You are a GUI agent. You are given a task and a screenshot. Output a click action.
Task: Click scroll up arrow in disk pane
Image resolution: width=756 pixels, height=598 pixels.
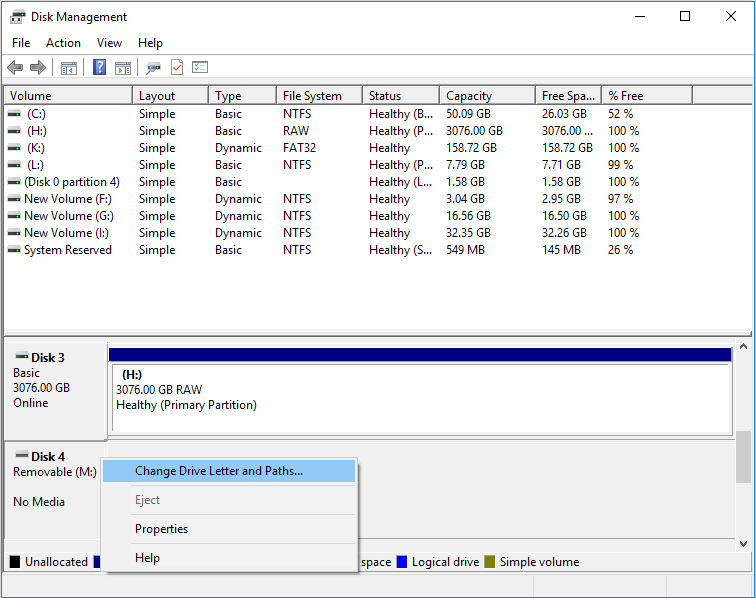point(743,346)
